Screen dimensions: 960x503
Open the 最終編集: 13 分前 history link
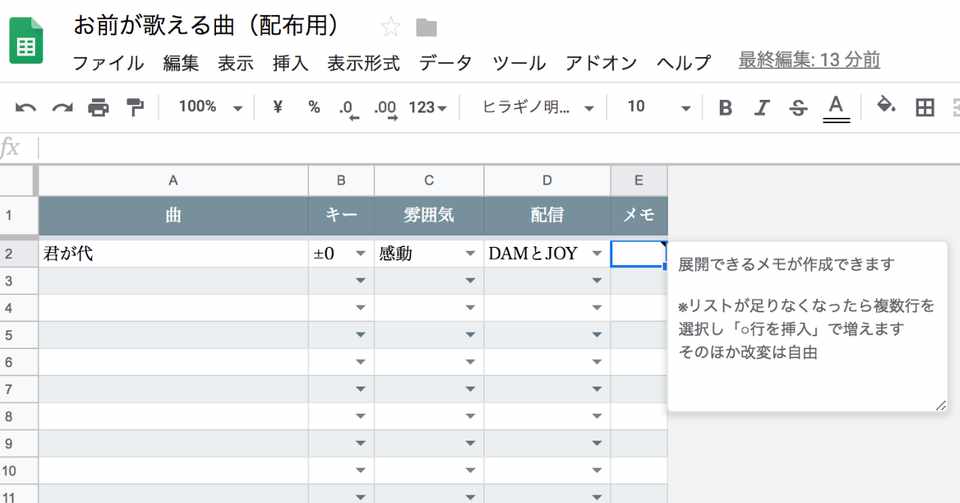coord(809,60)
